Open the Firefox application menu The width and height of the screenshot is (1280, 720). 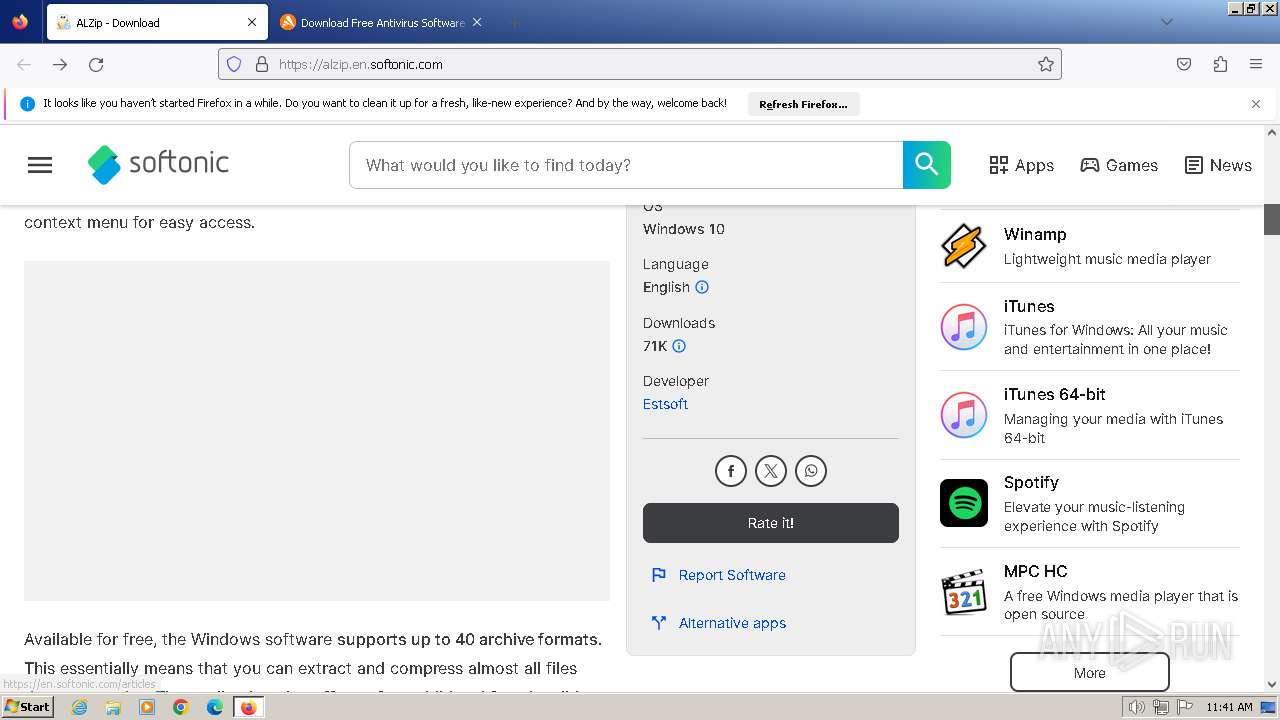[1256, 64]
